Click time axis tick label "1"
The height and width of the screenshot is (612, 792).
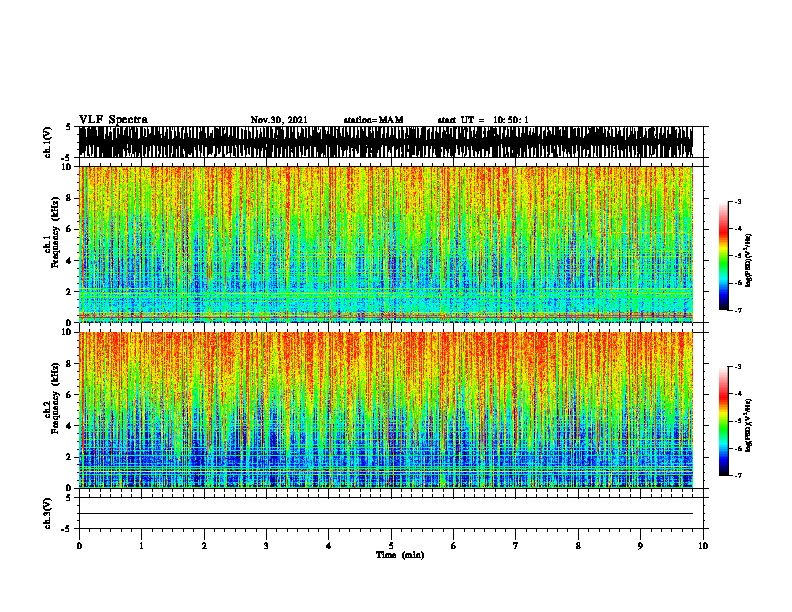[141, 546]
